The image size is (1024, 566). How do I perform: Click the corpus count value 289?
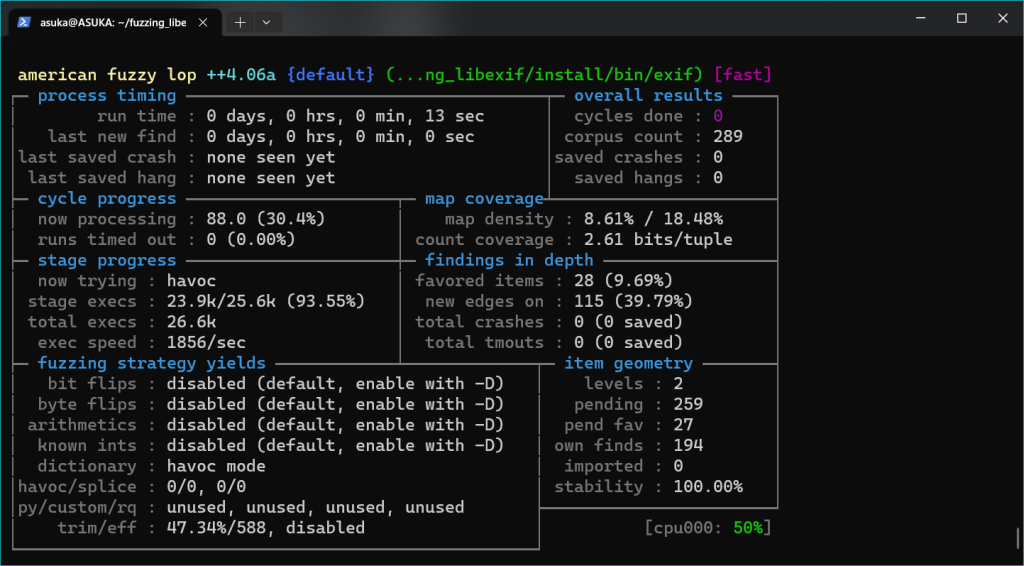[x=727, y=137]
